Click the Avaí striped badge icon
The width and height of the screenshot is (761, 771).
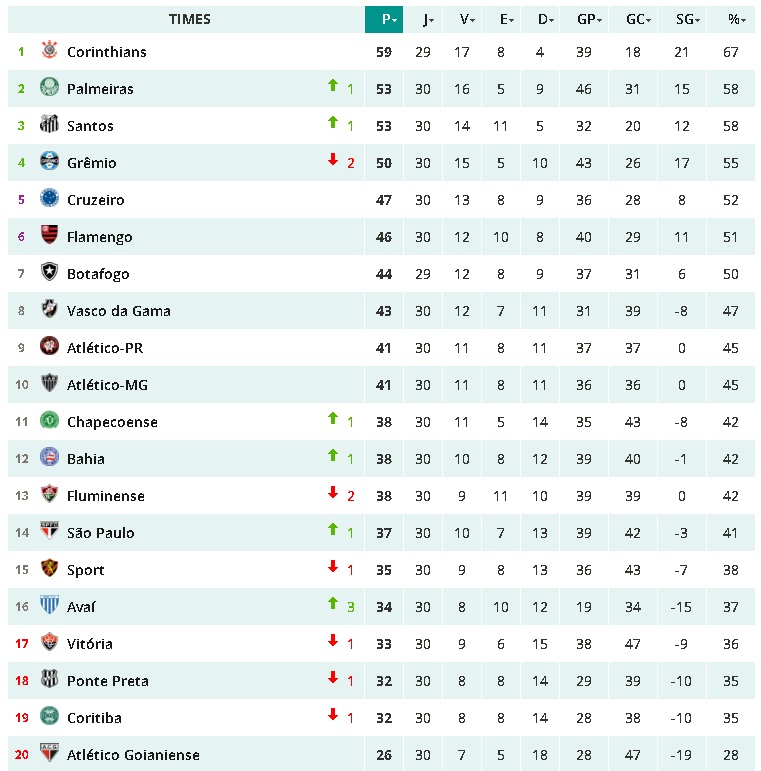(x=49, y=606)
